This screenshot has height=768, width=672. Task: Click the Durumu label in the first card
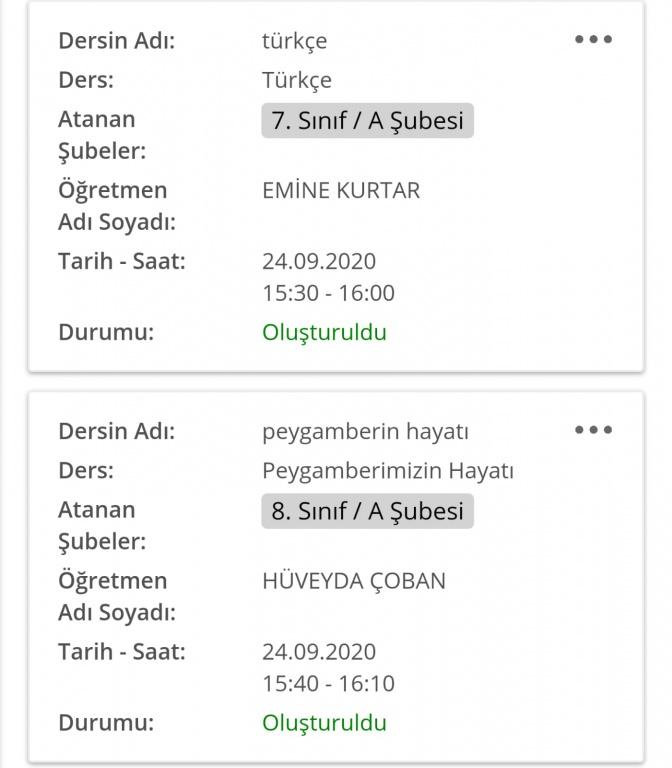106,332
